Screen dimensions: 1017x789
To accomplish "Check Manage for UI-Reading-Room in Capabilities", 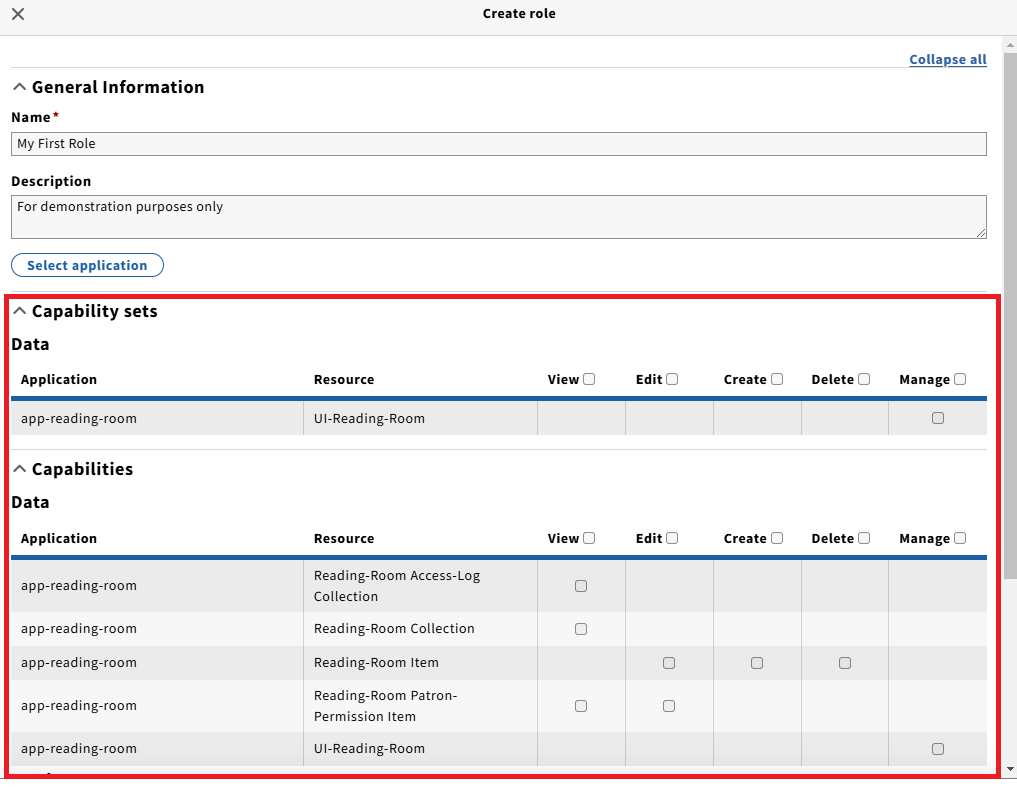I will (938, 748).
